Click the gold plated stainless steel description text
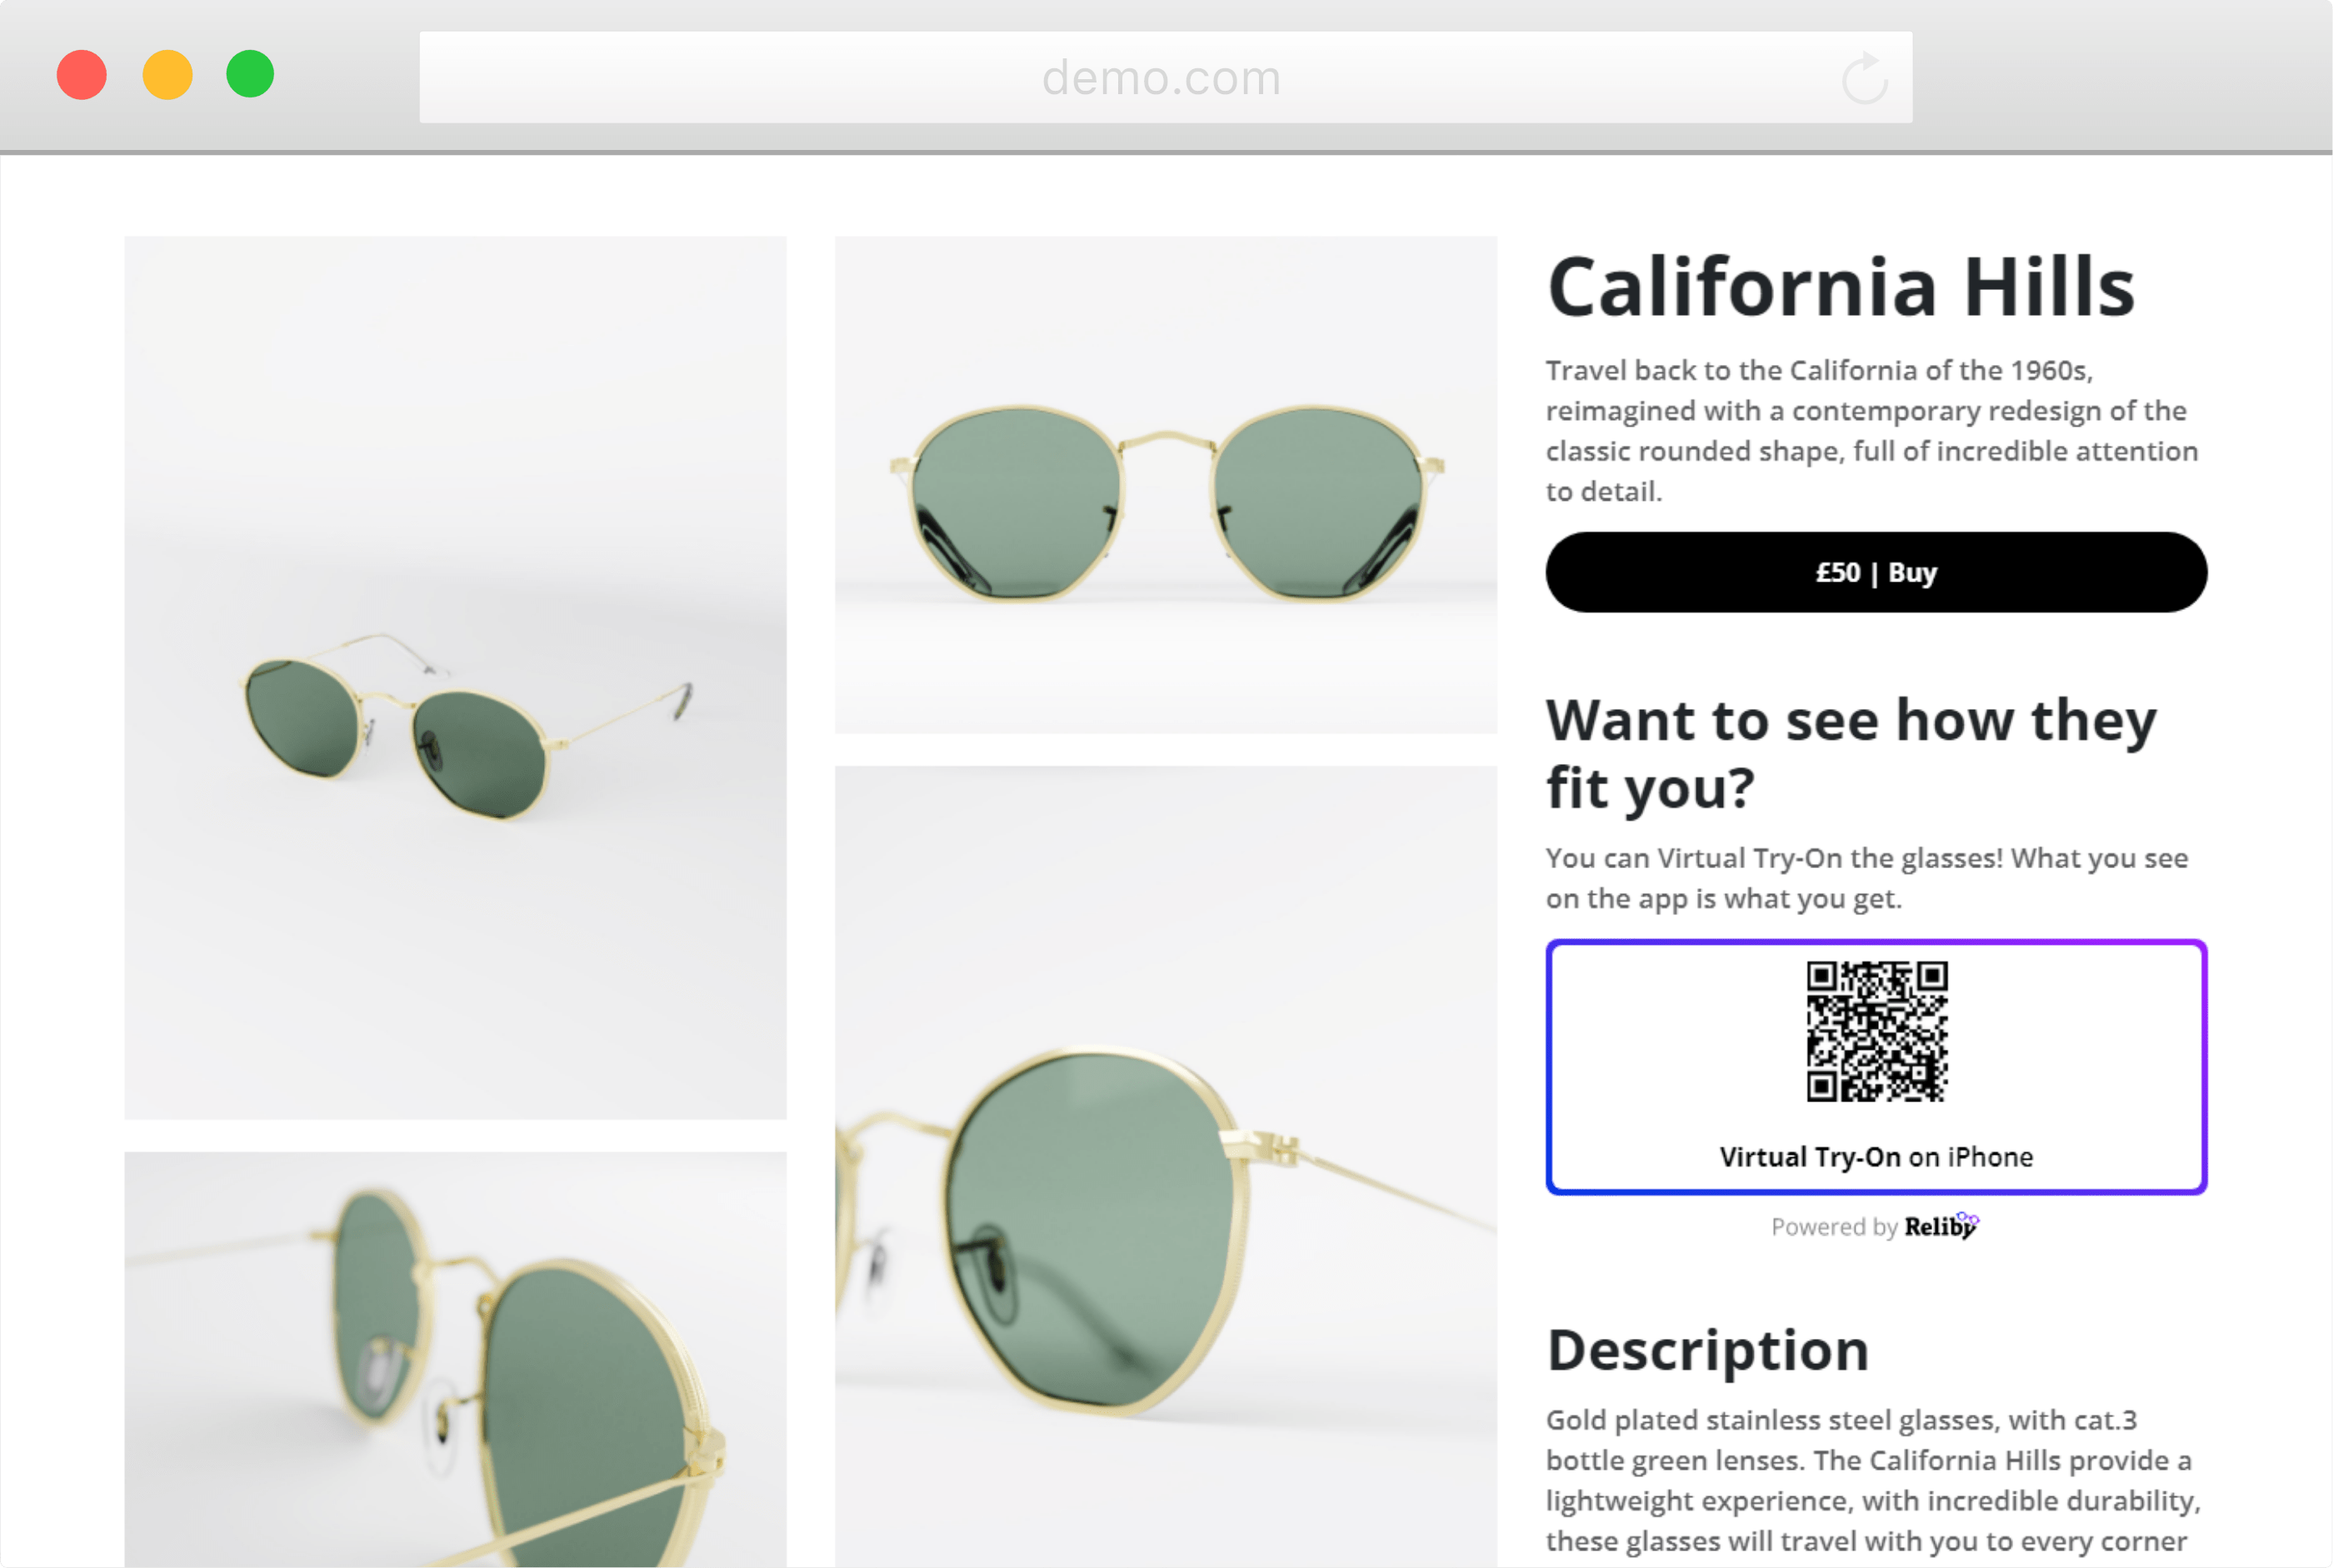The height and width of the screenshot is (1568, 2333). [1872, 1480]
